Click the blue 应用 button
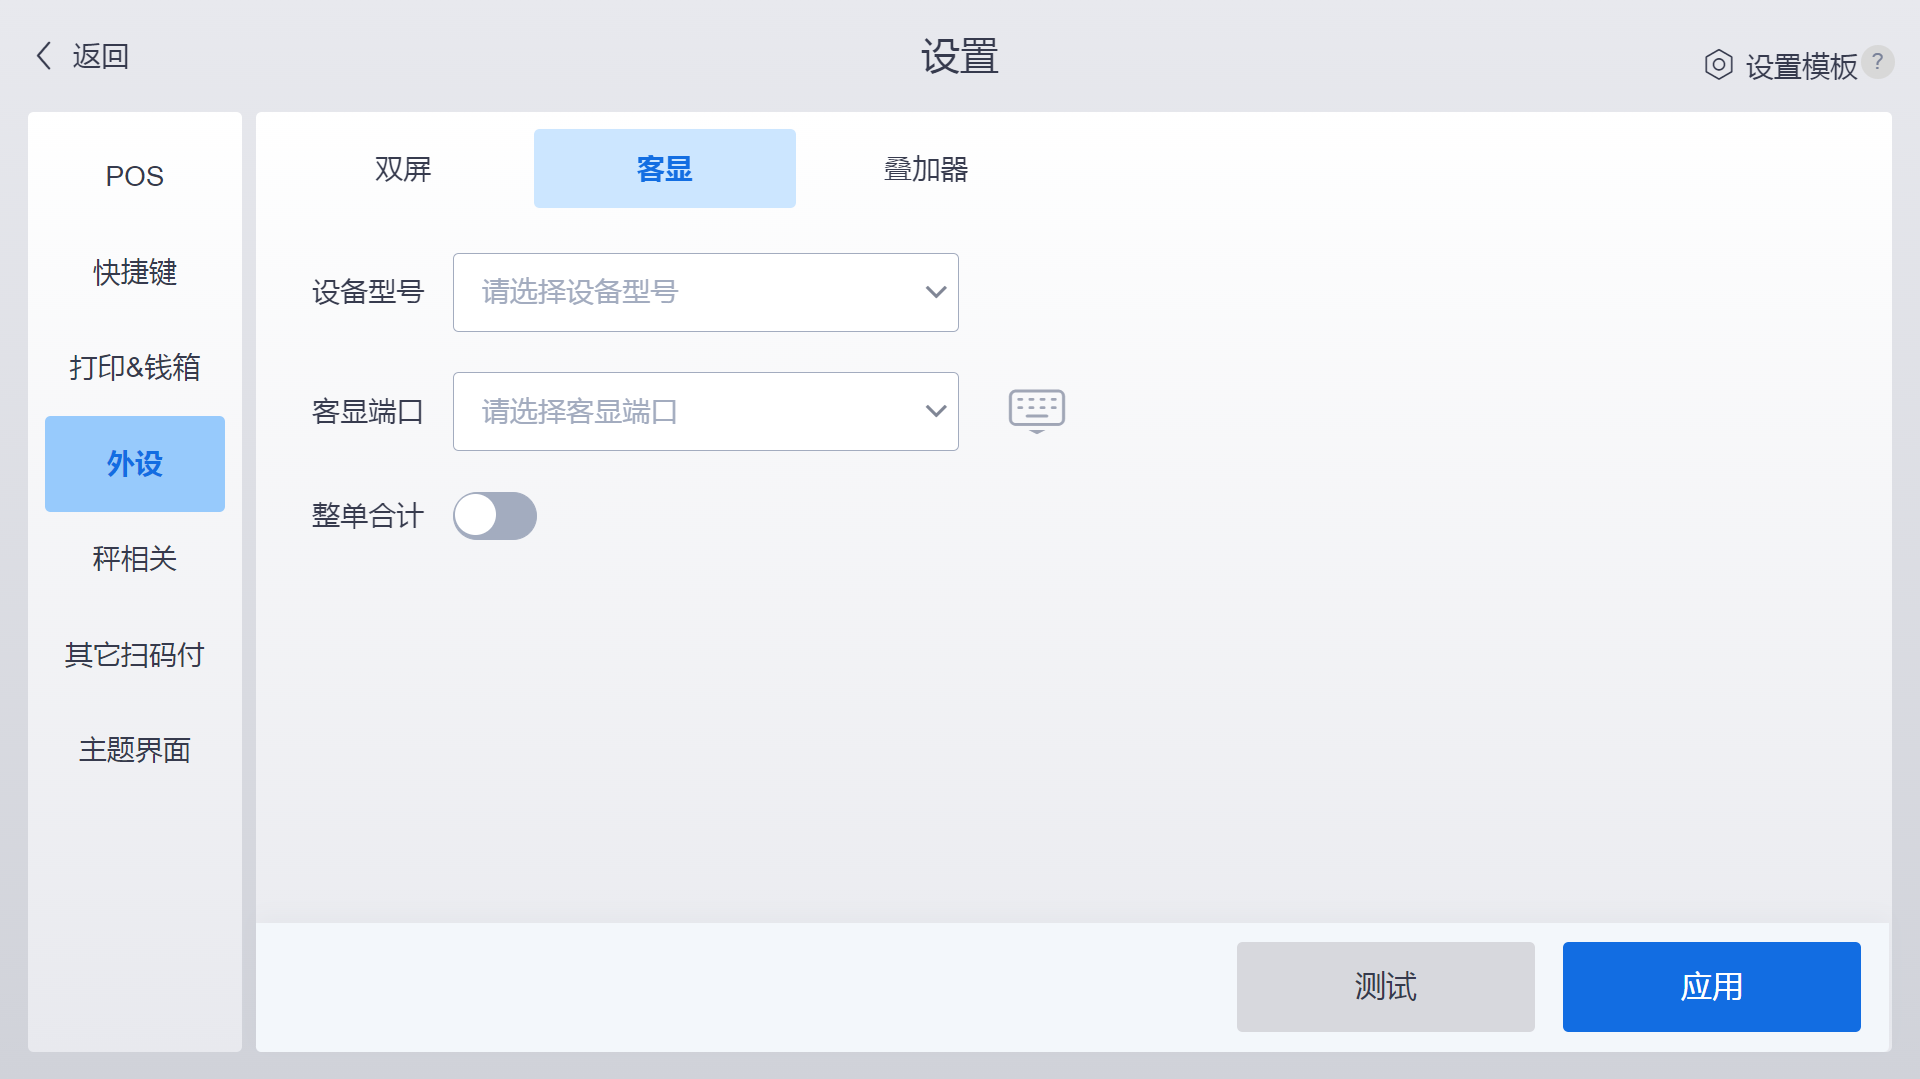This screenshot has height=1079, width=1920. 1712,987
